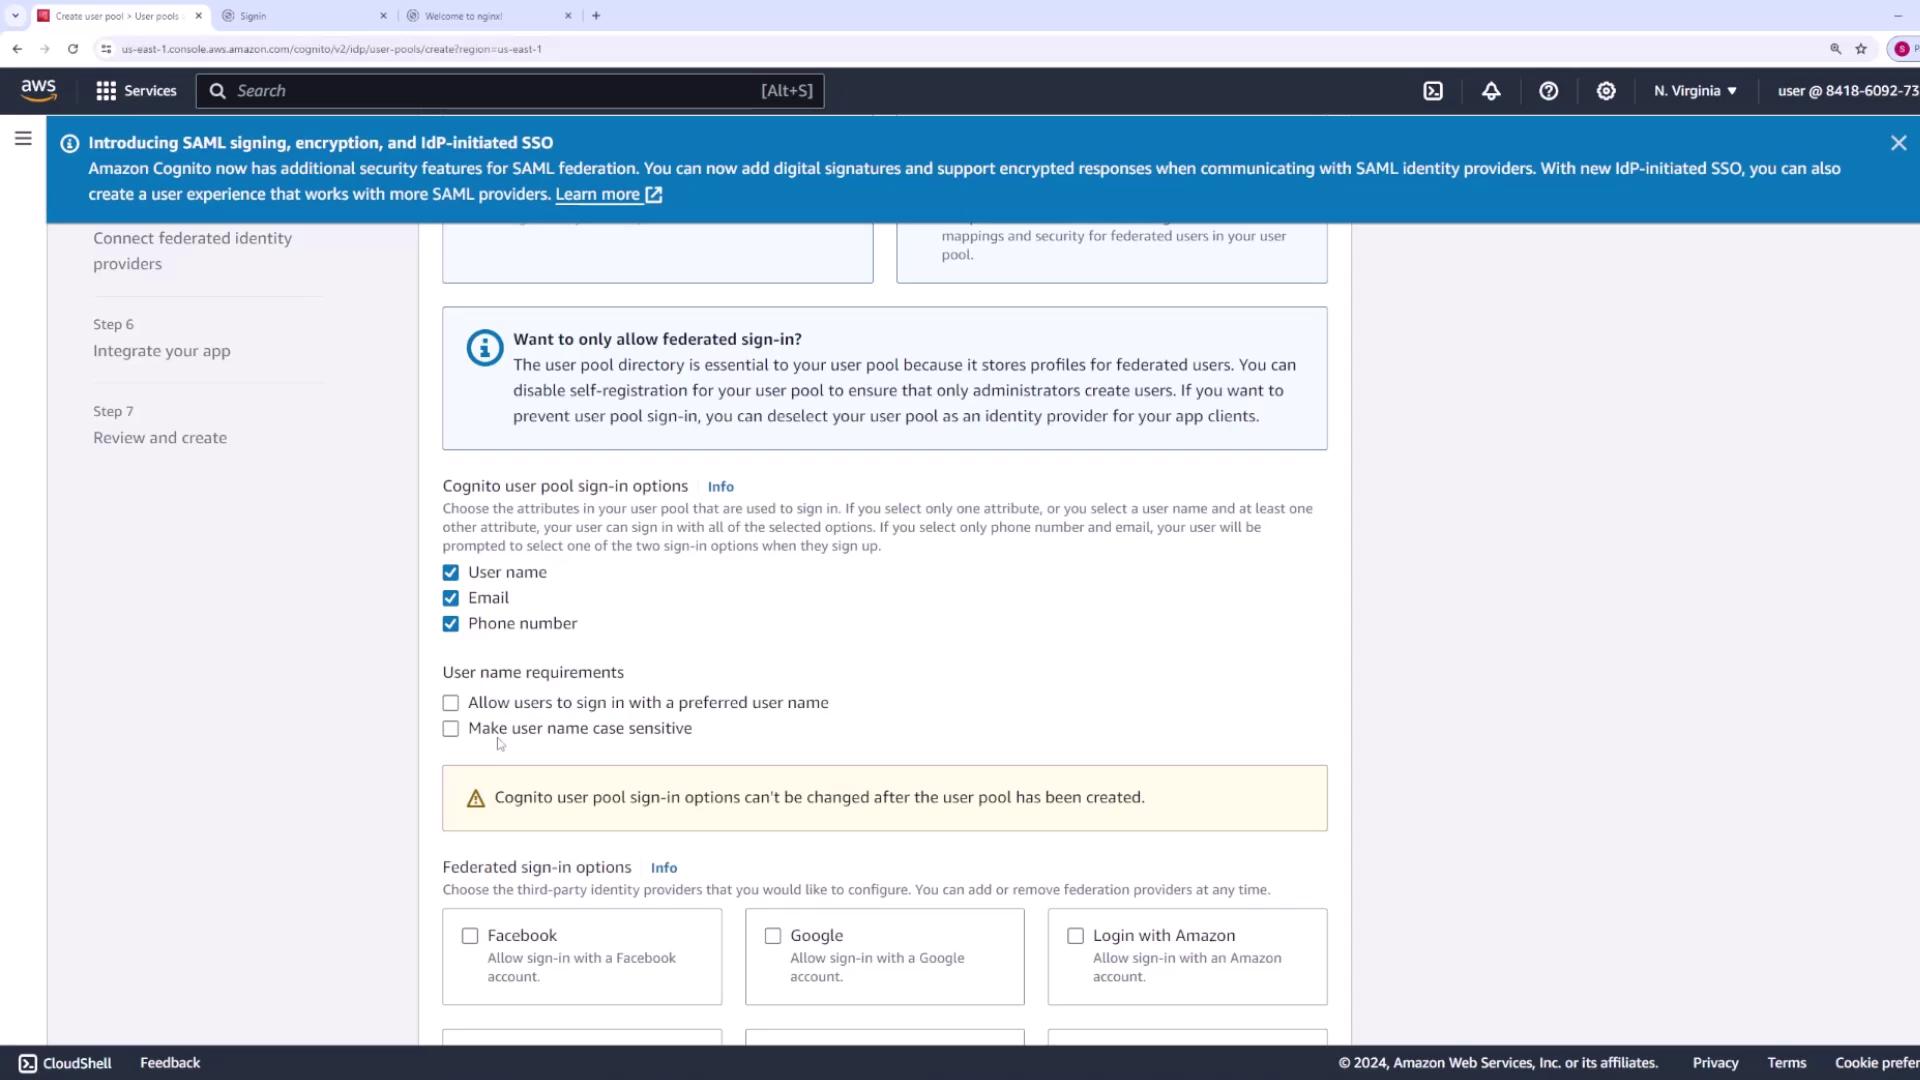
Task: Open the help question mark icon
Action: [1548, 91]
